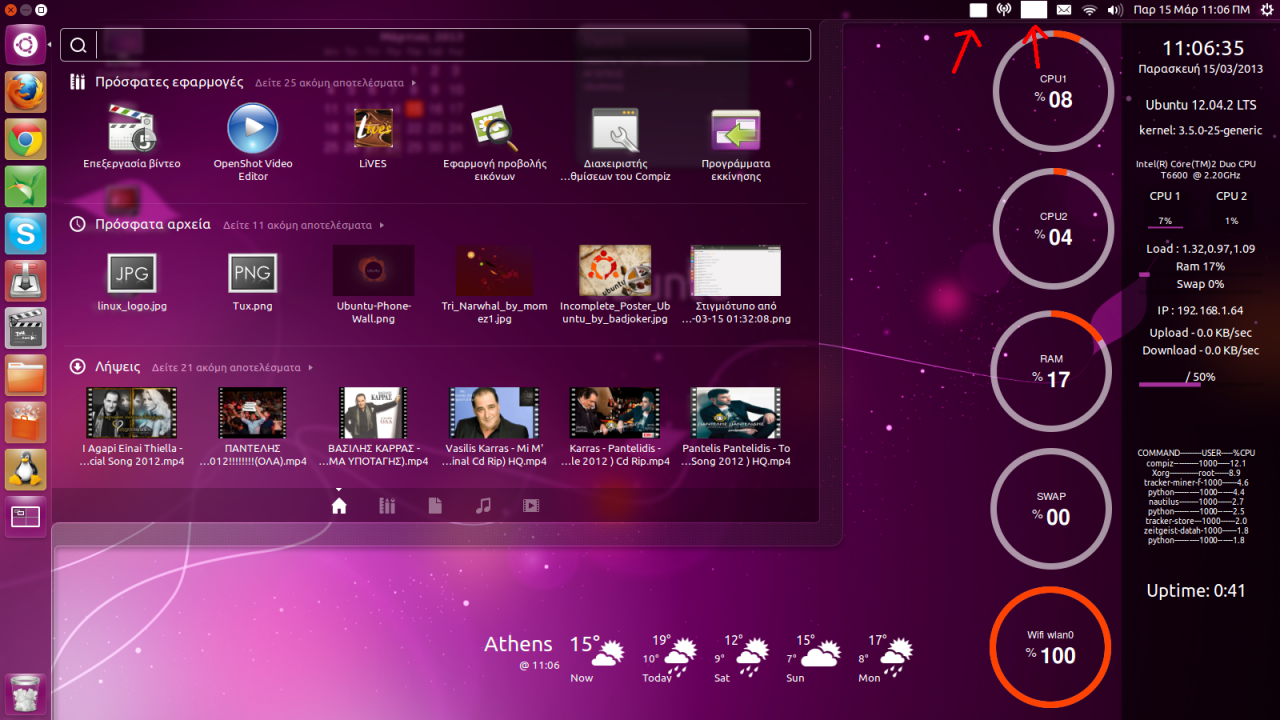Click the Dash search field

tap(440, 45)
